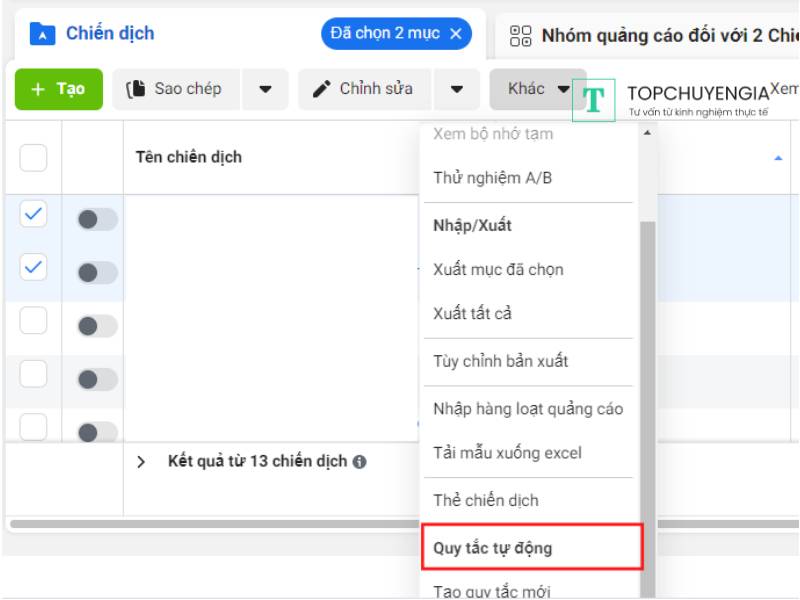800x600 pixels.
Task: Open the Sao chép dropdown arrow
Action: (x=265, y=89)
